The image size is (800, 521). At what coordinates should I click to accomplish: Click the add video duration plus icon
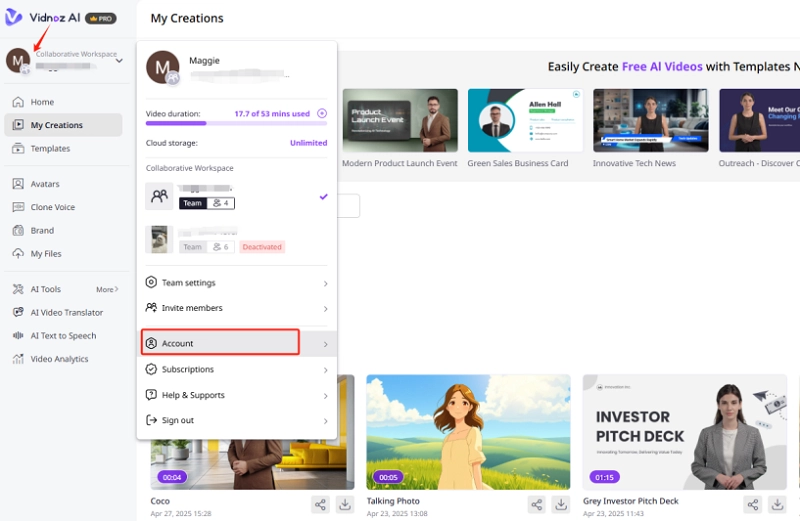pos(322,113)
